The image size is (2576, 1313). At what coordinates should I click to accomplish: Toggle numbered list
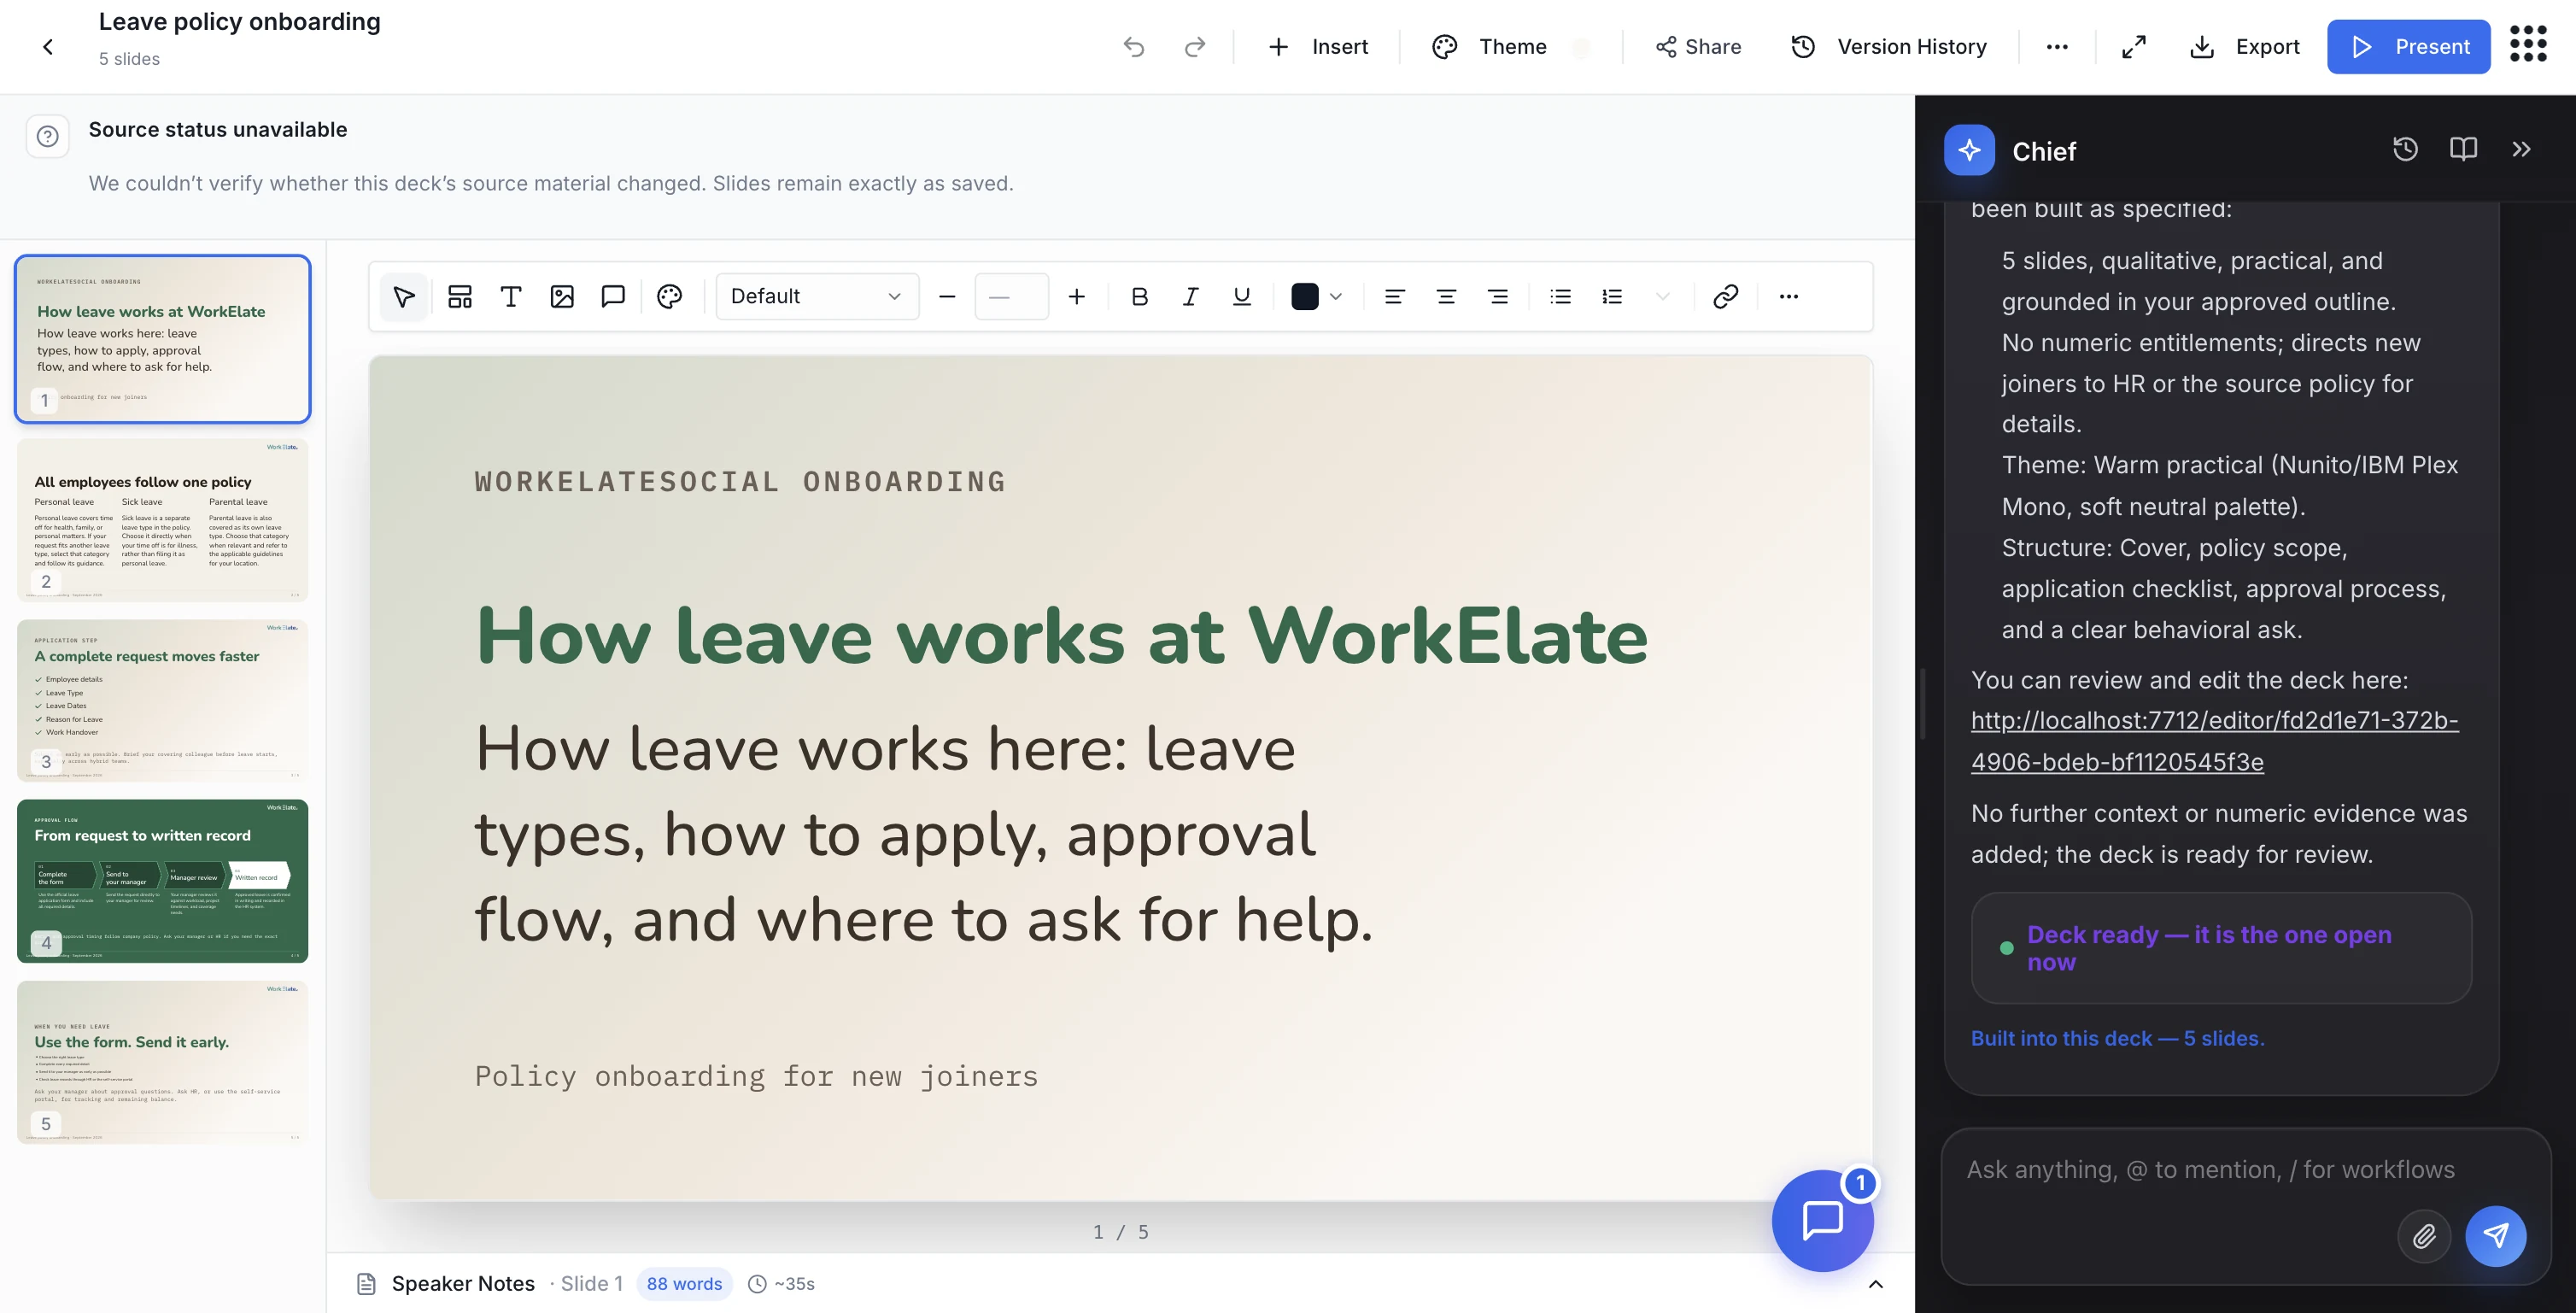[1612, 296]
